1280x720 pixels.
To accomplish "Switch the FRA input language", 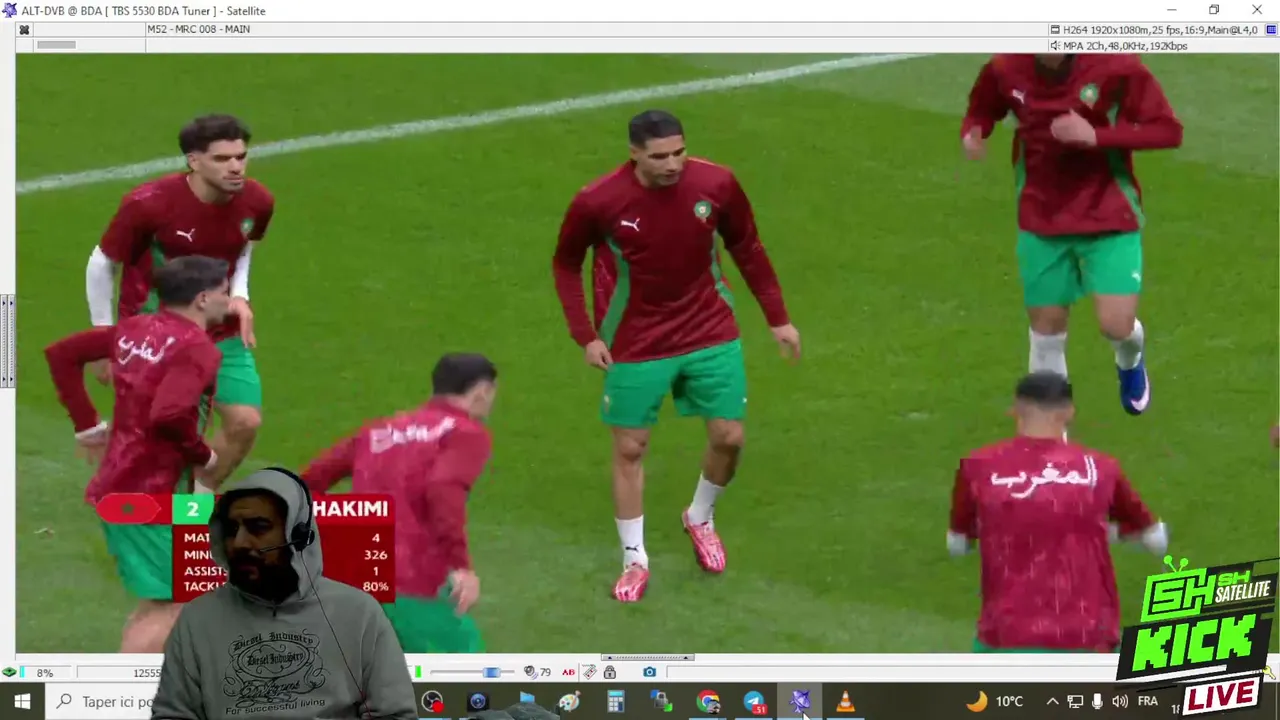I will tap(1147, 701).
